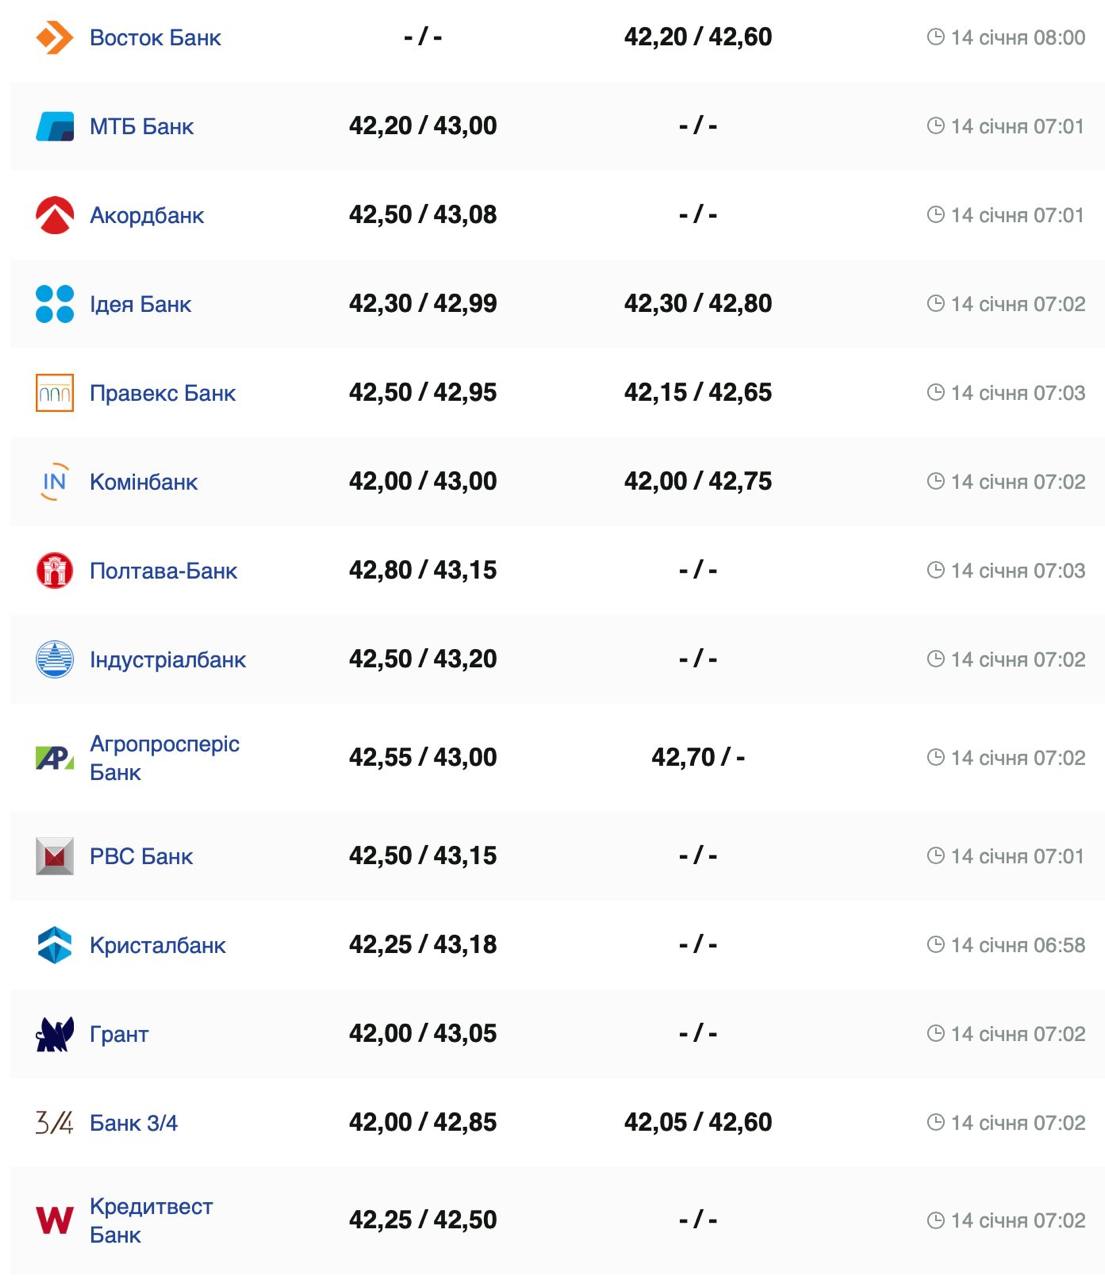Click the Полтава-Банк red round logo
This screenshot has width=1105, height=1280.
pos(54,571)
